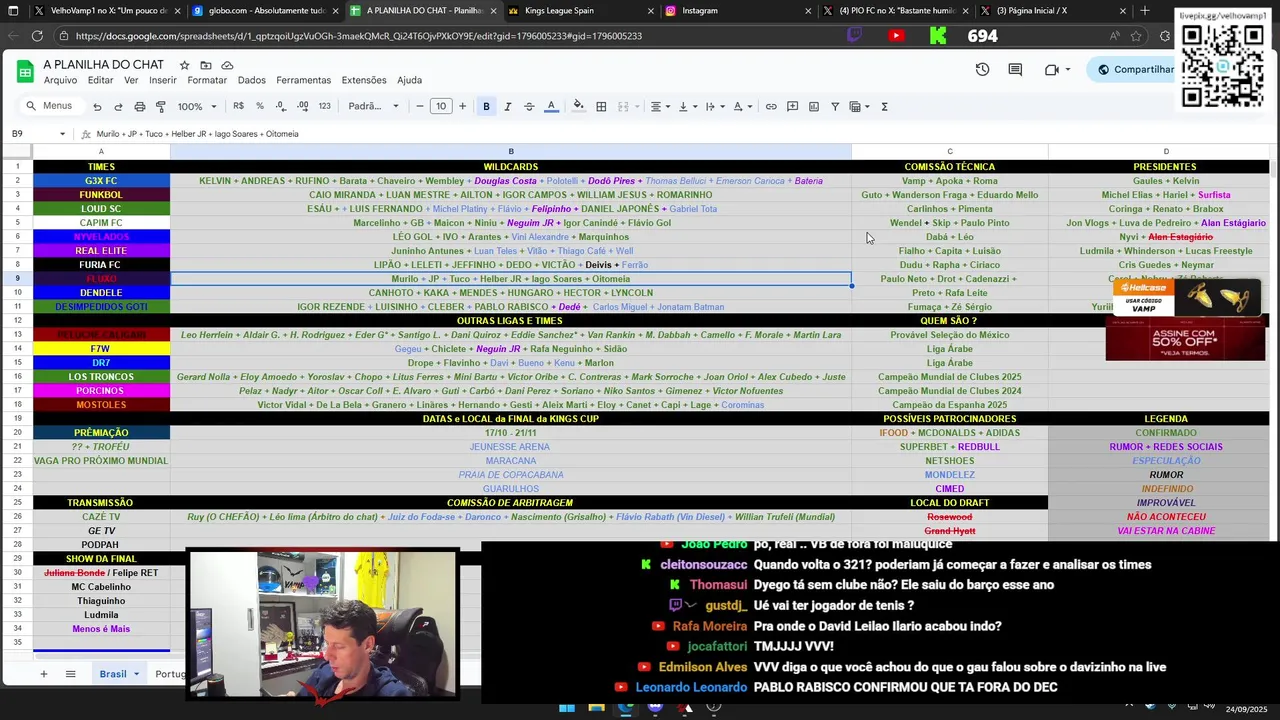1280x720 pixels.
Task: Toggle italic formatting
Action: click(507, 106)
